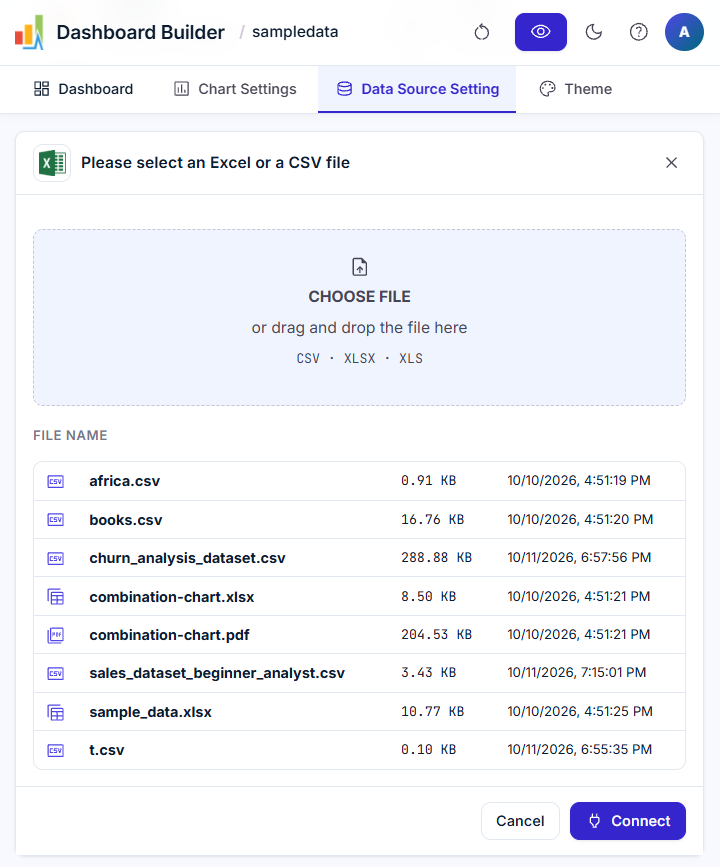Viewport: 720px width, 867px height.
Task: Select file sample_data.xlsx
Action: click(x=359, y=712)
